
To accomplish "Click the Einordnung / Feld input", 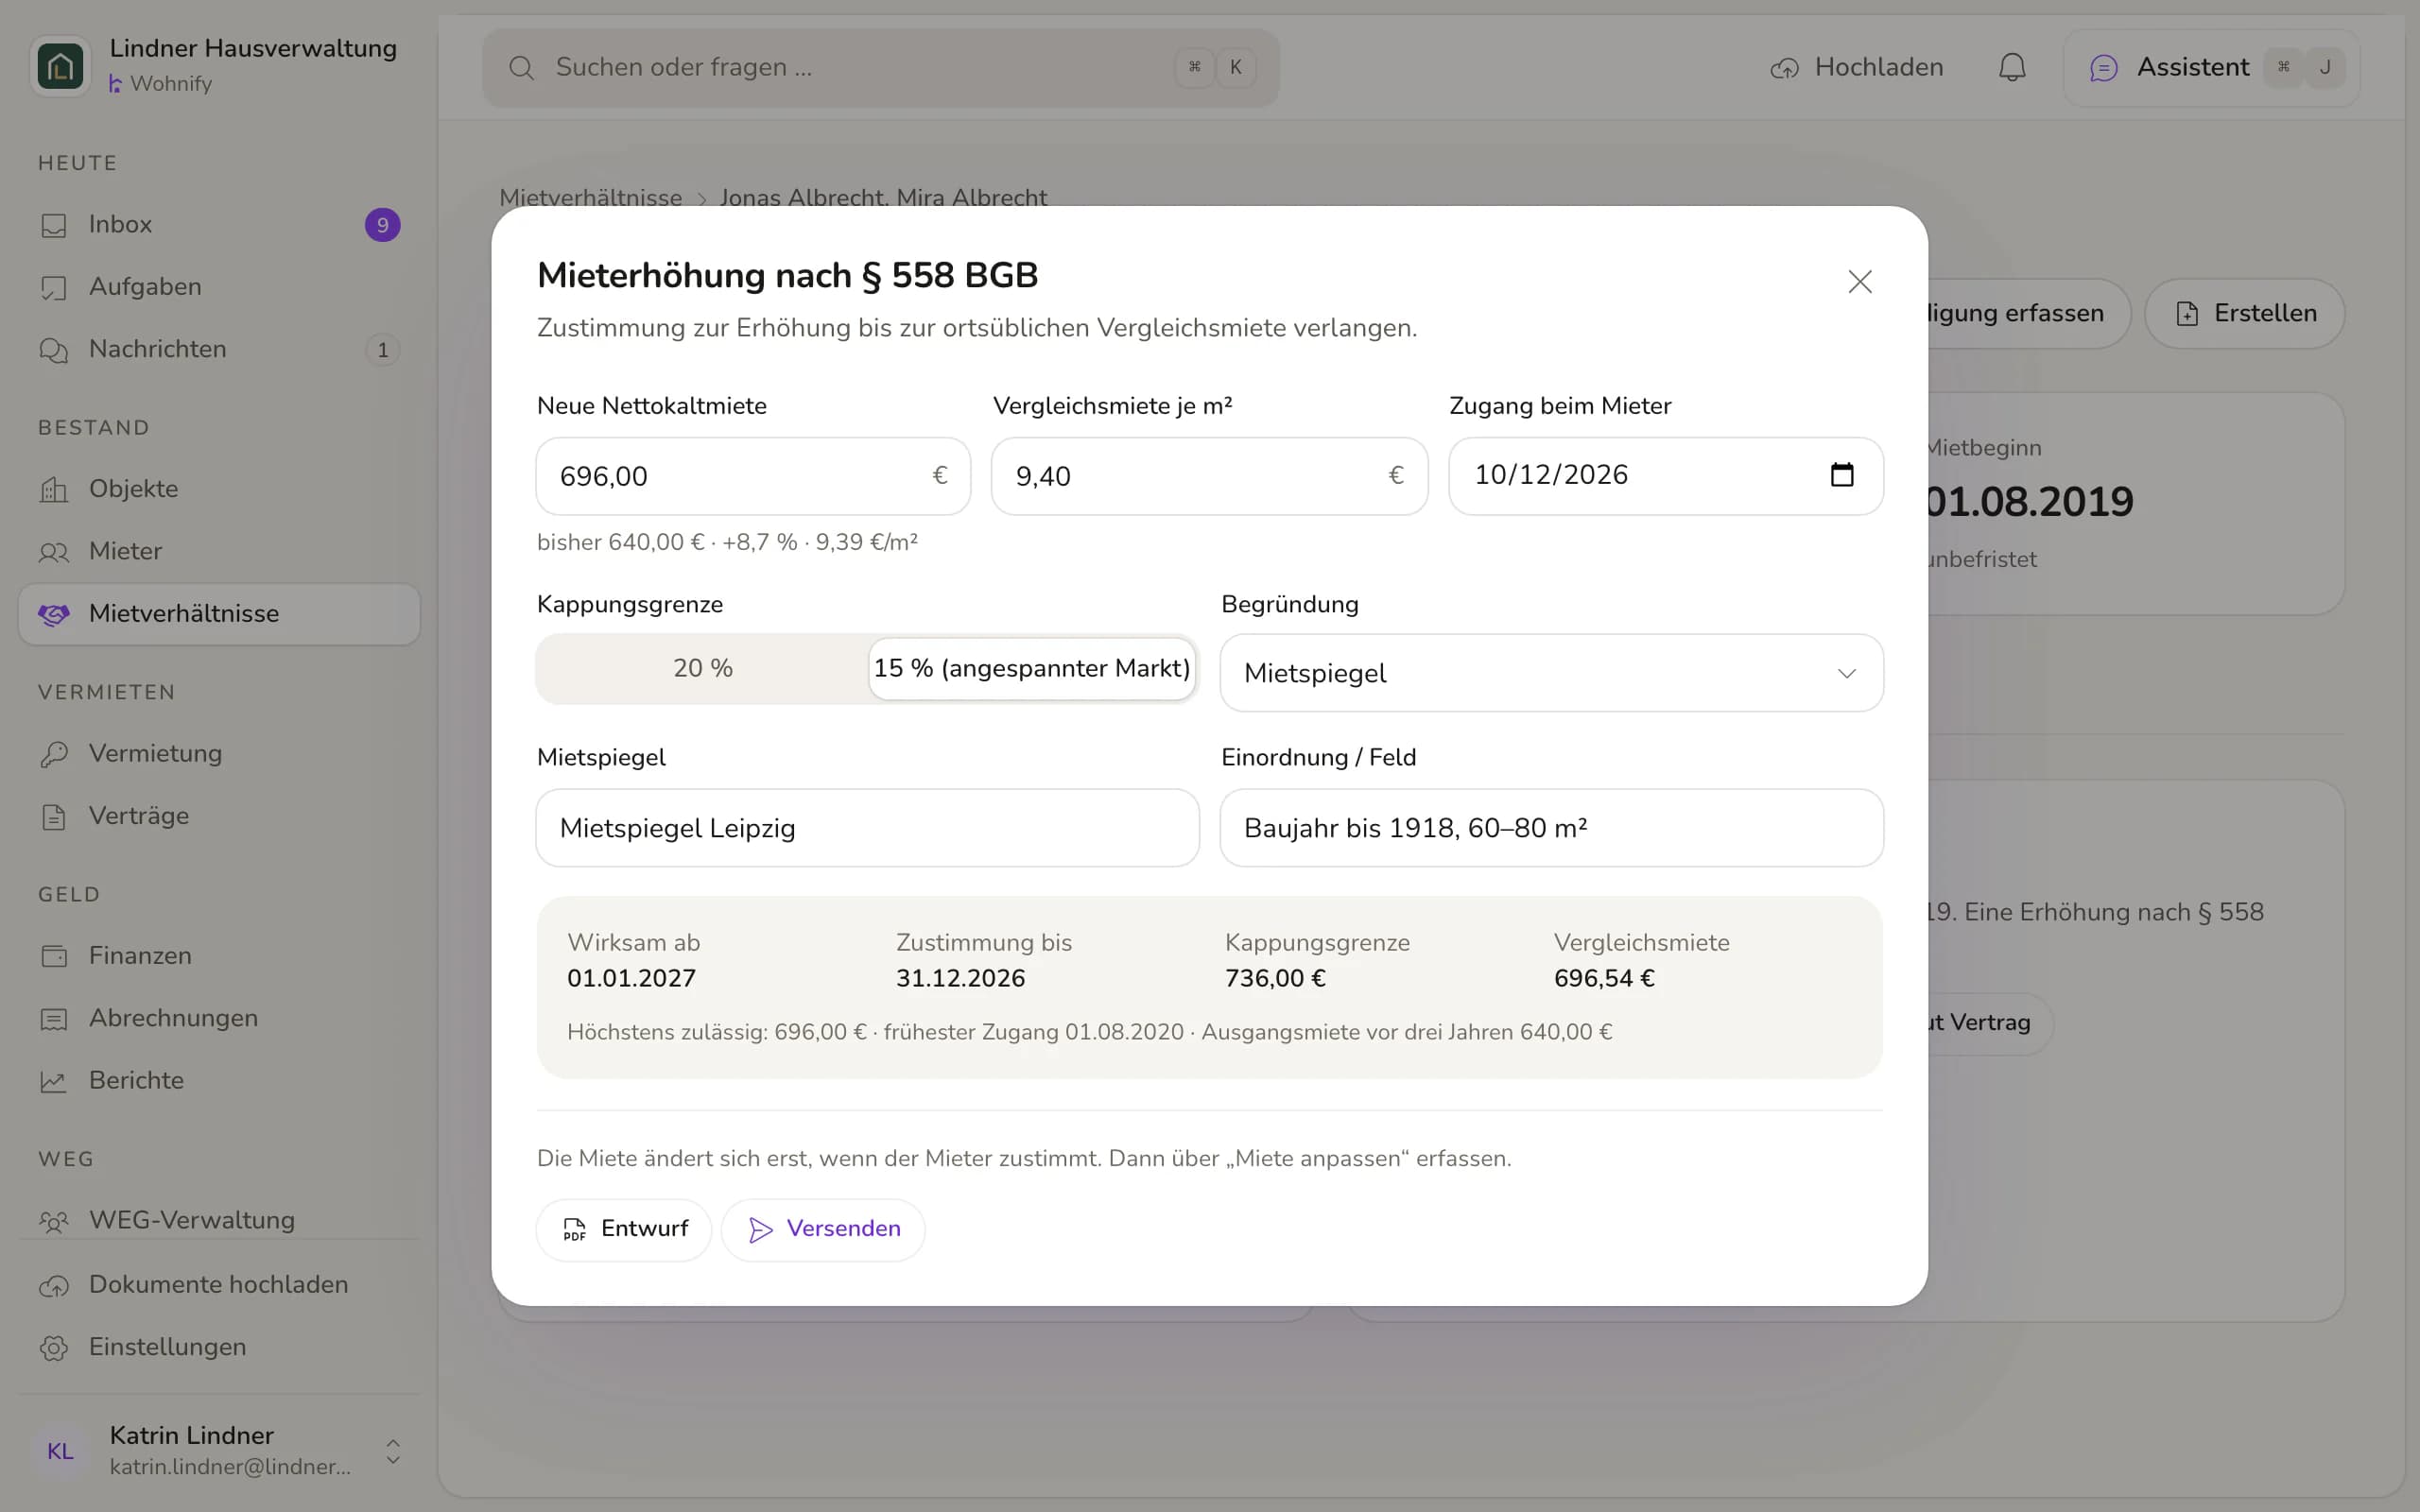I will (1551, 828).
